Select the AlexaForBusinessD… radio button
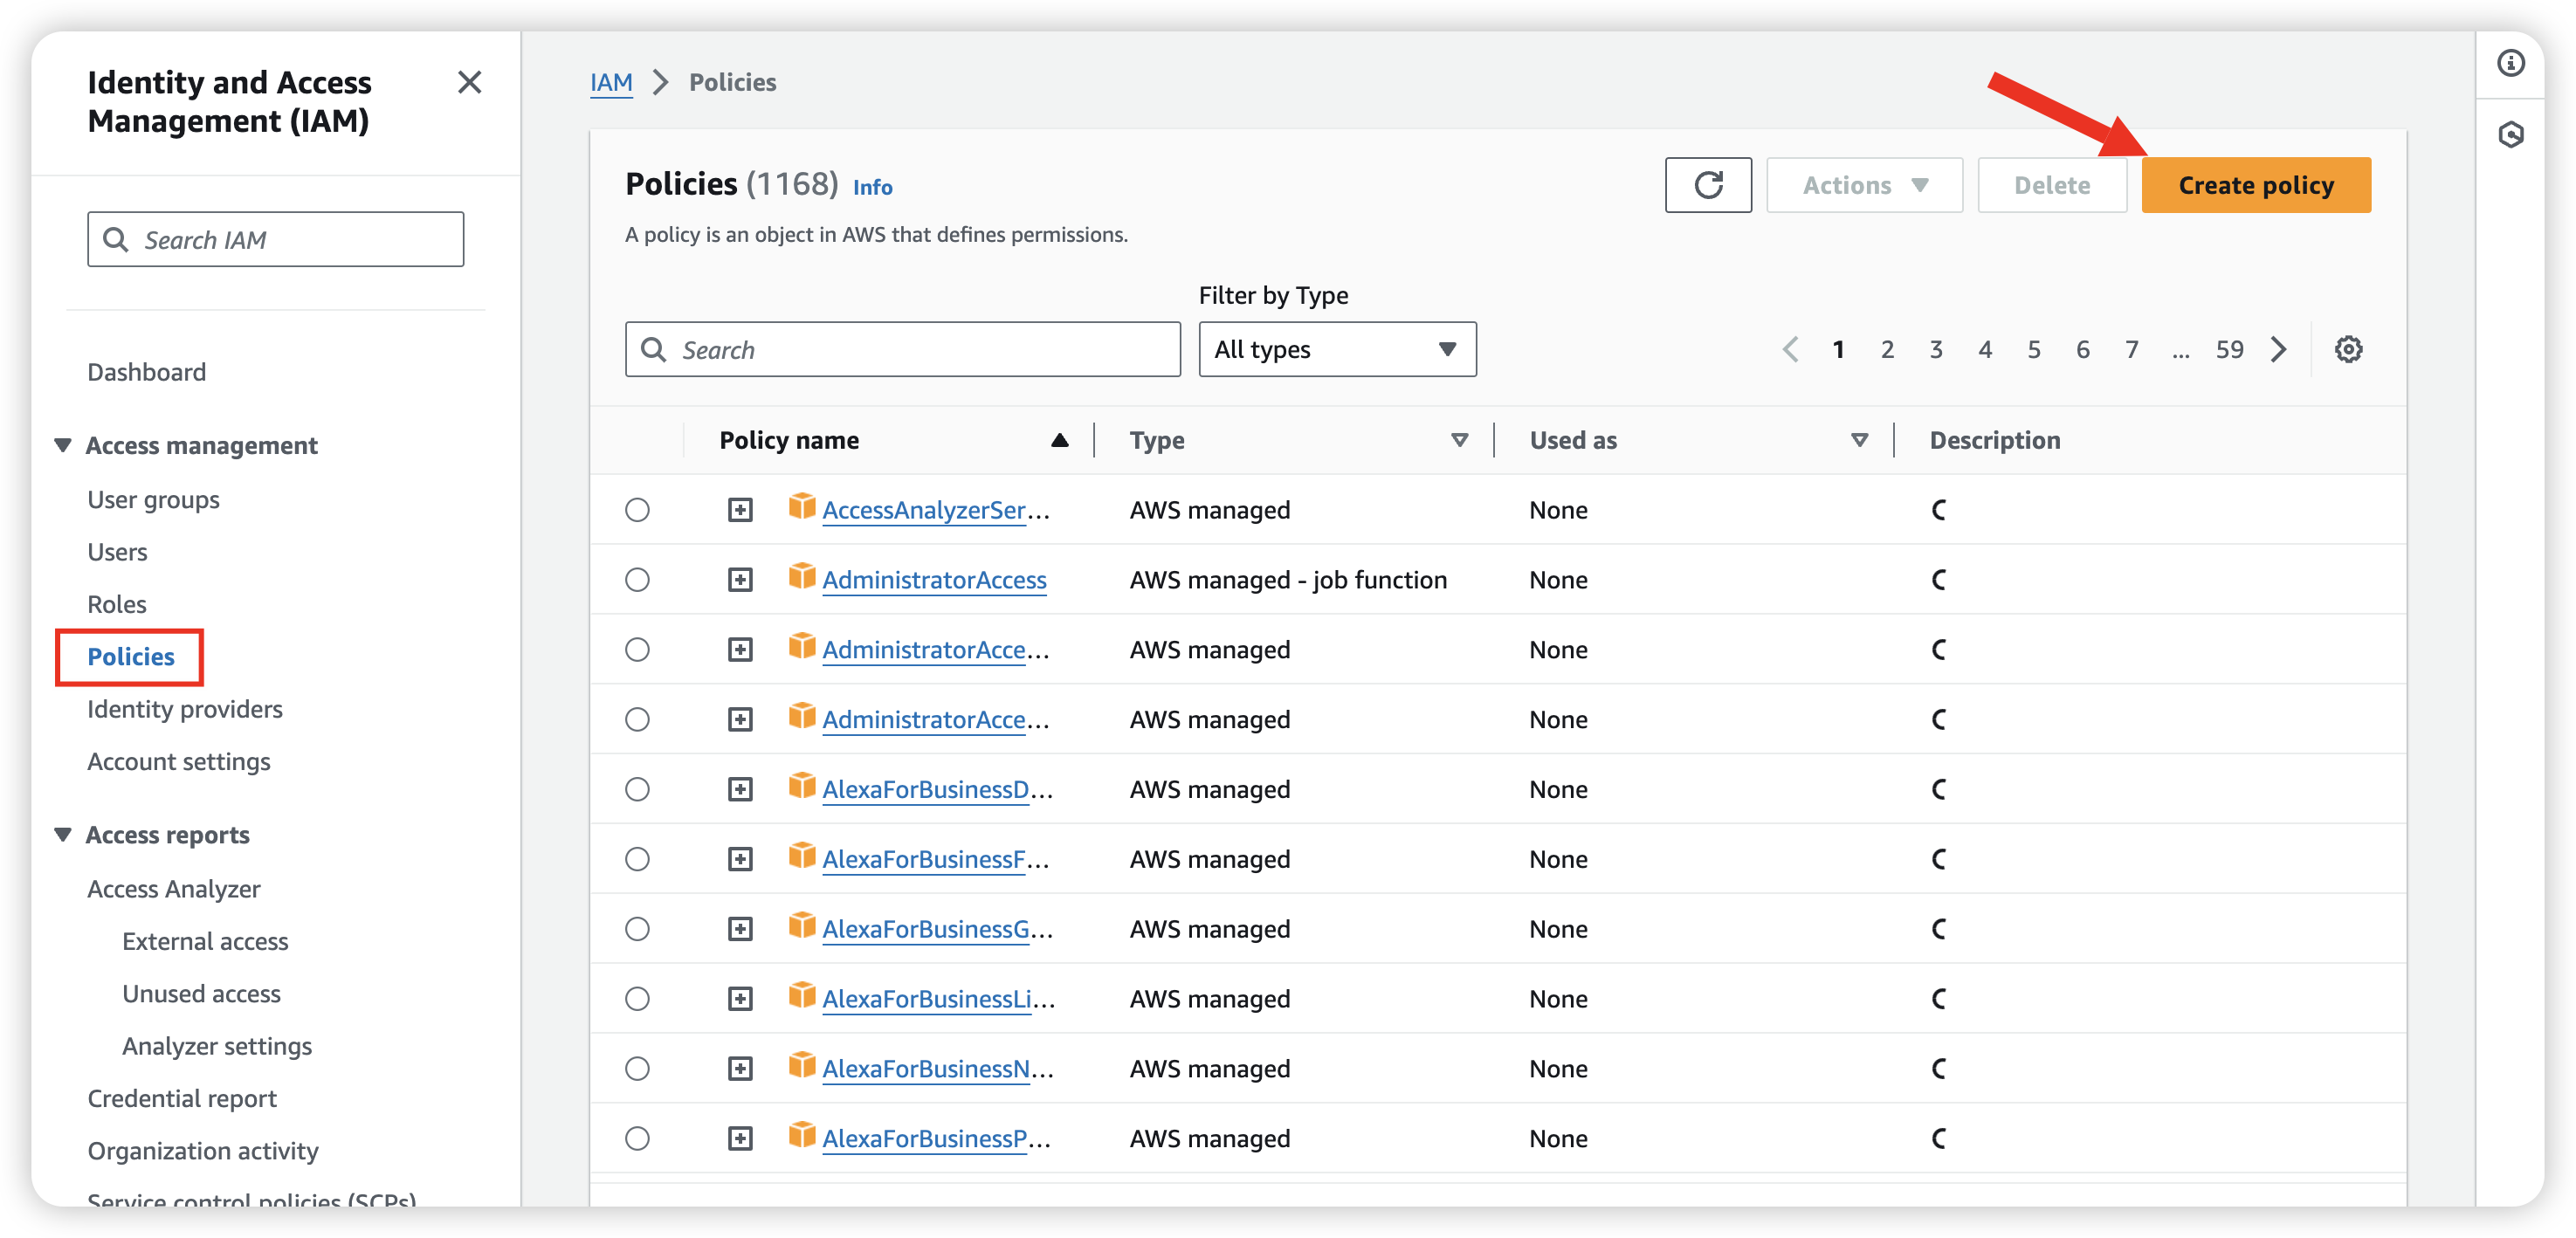 click(x=637, y=790)
